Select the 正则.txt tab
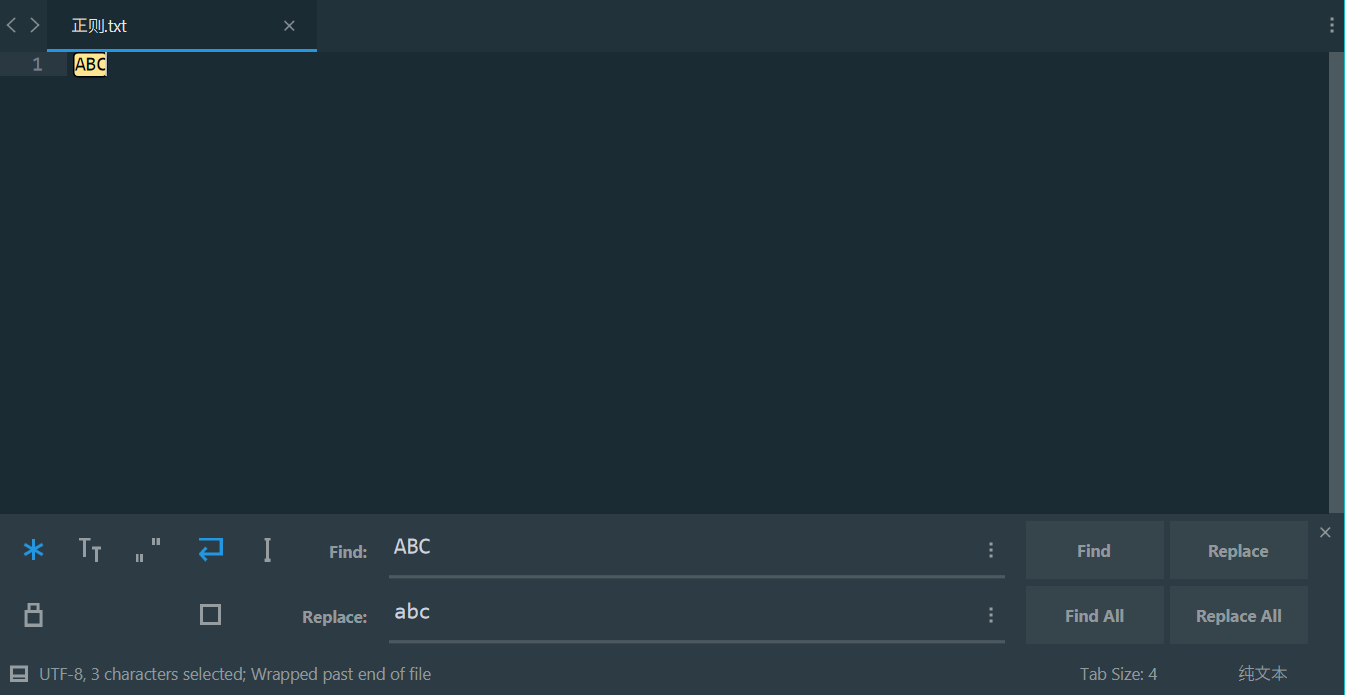This screenshot has width=1345, height=695. pos(150,26)
